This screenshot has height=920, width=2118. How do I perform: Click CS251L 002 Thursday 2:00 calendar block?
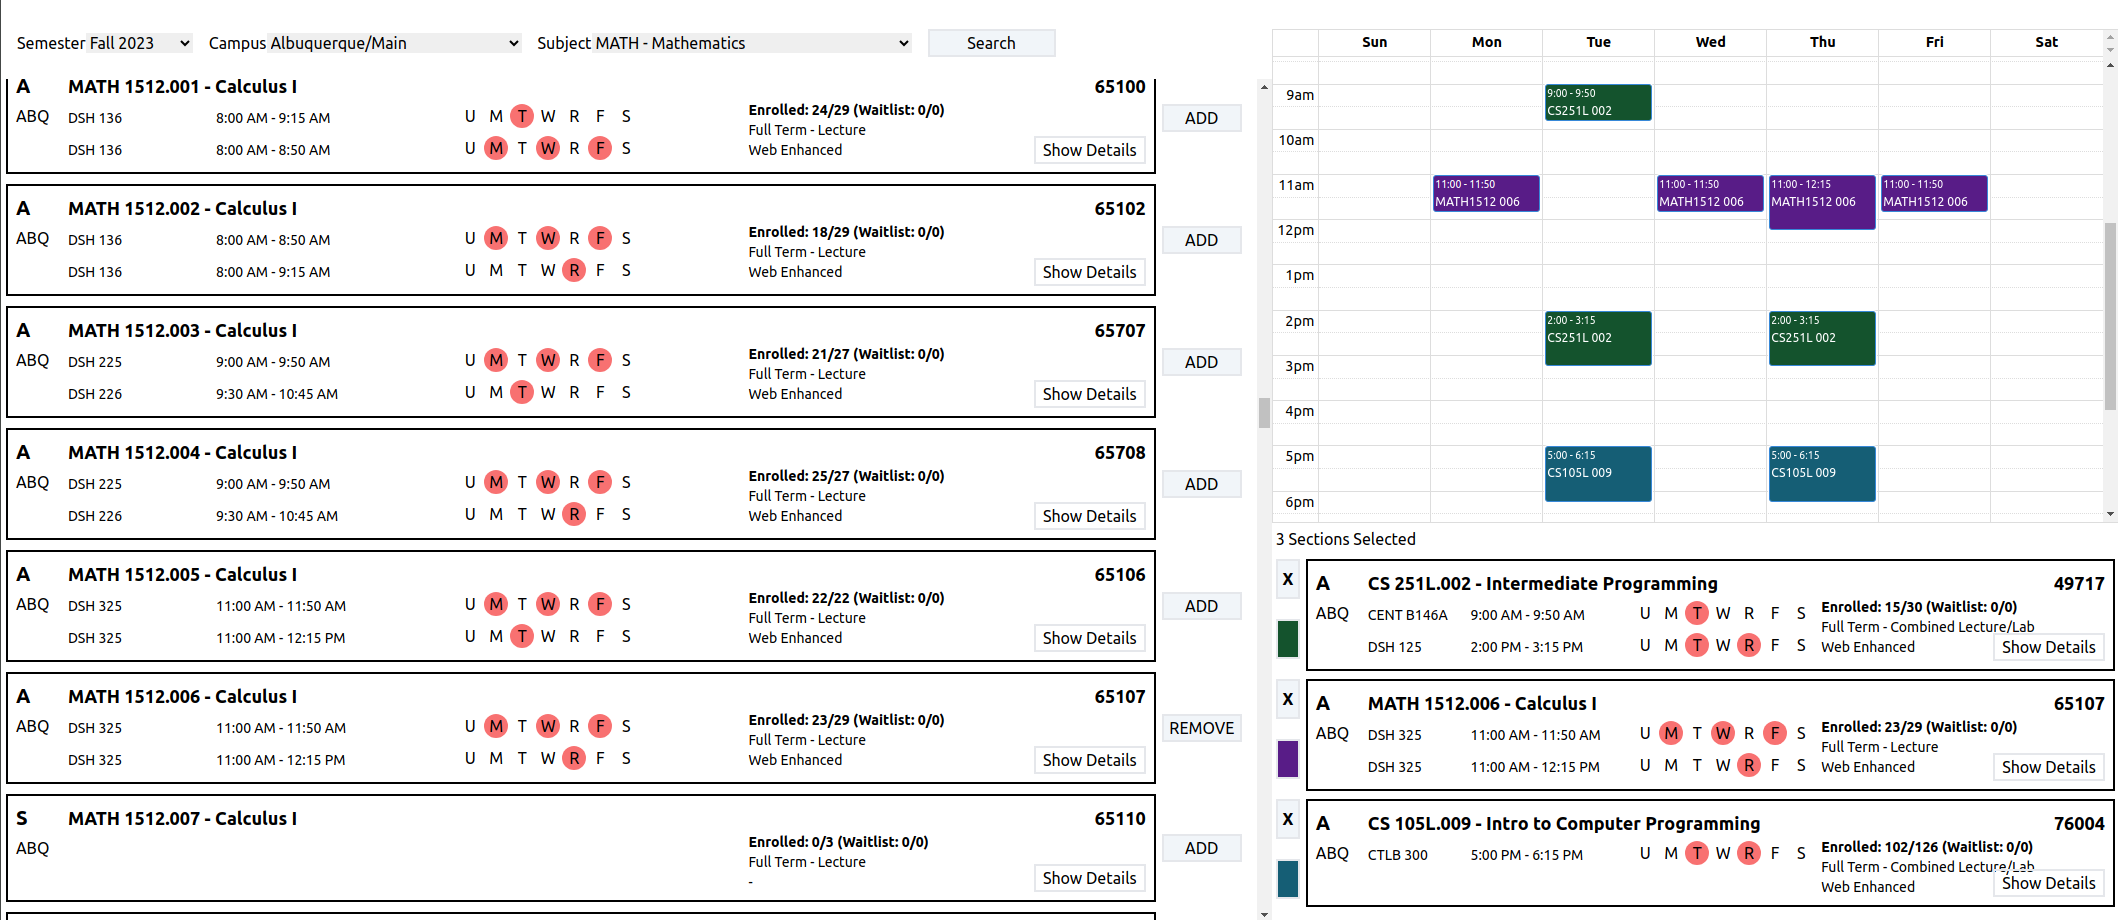coord(1821,338)
